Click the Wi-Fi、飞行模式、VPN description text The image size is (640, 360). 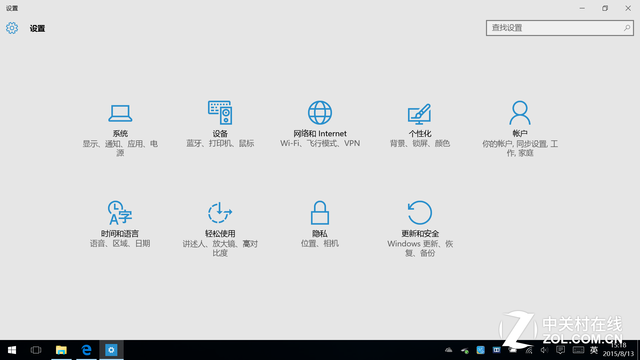(320, 143)
